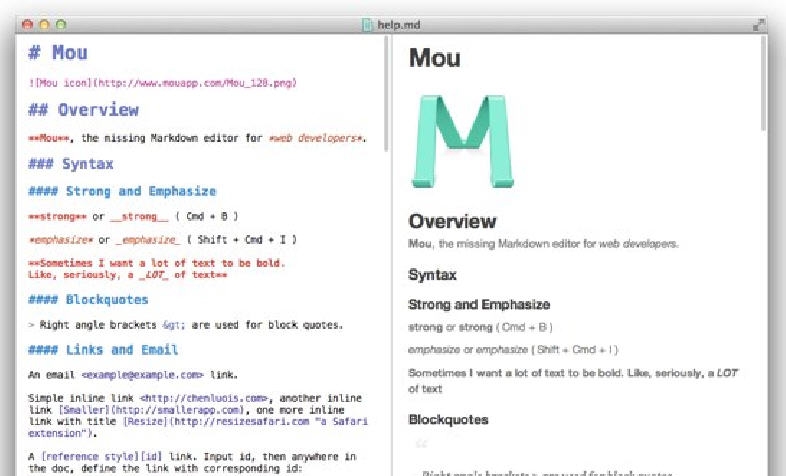Click the '#### Links and Email' editor heading

(x=103, y=350)
